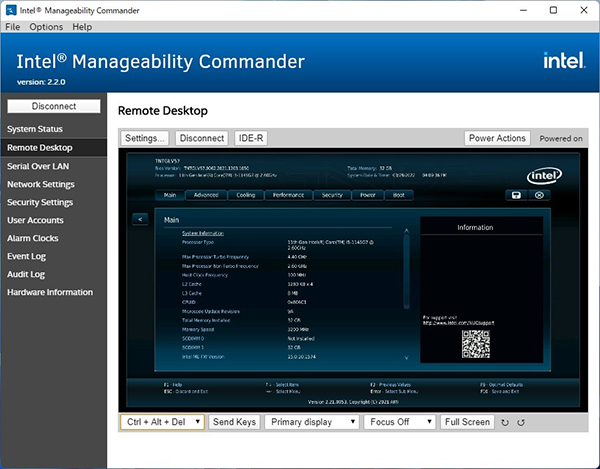
Task: Click the Intel logo inside BIOS screen
Action: tap(545, 176)
